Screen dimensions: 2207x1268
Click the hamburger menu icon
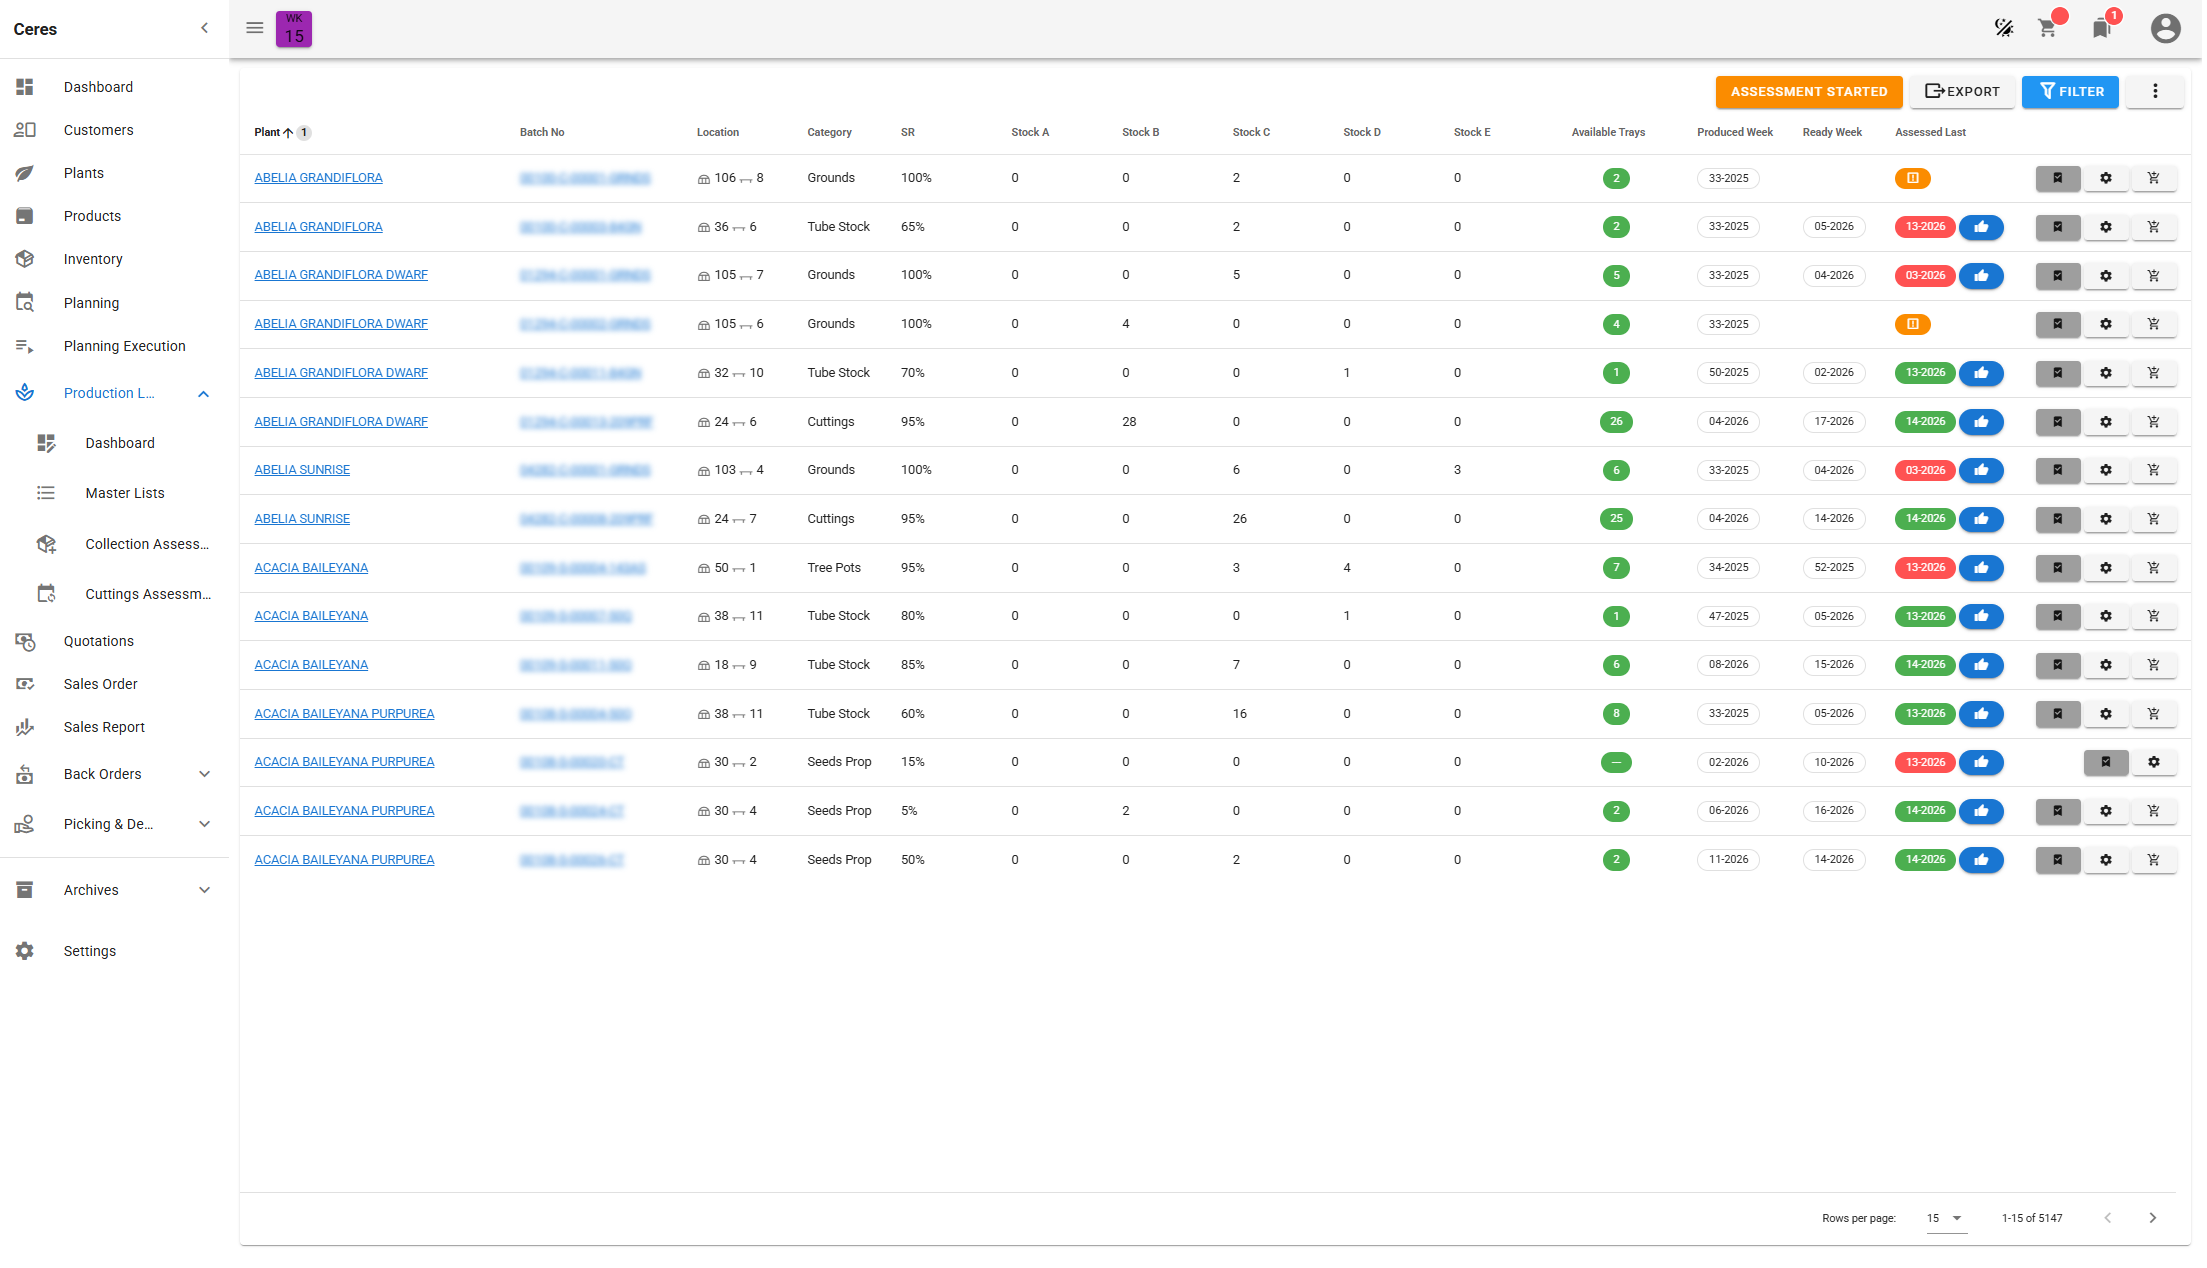[255, 28]
